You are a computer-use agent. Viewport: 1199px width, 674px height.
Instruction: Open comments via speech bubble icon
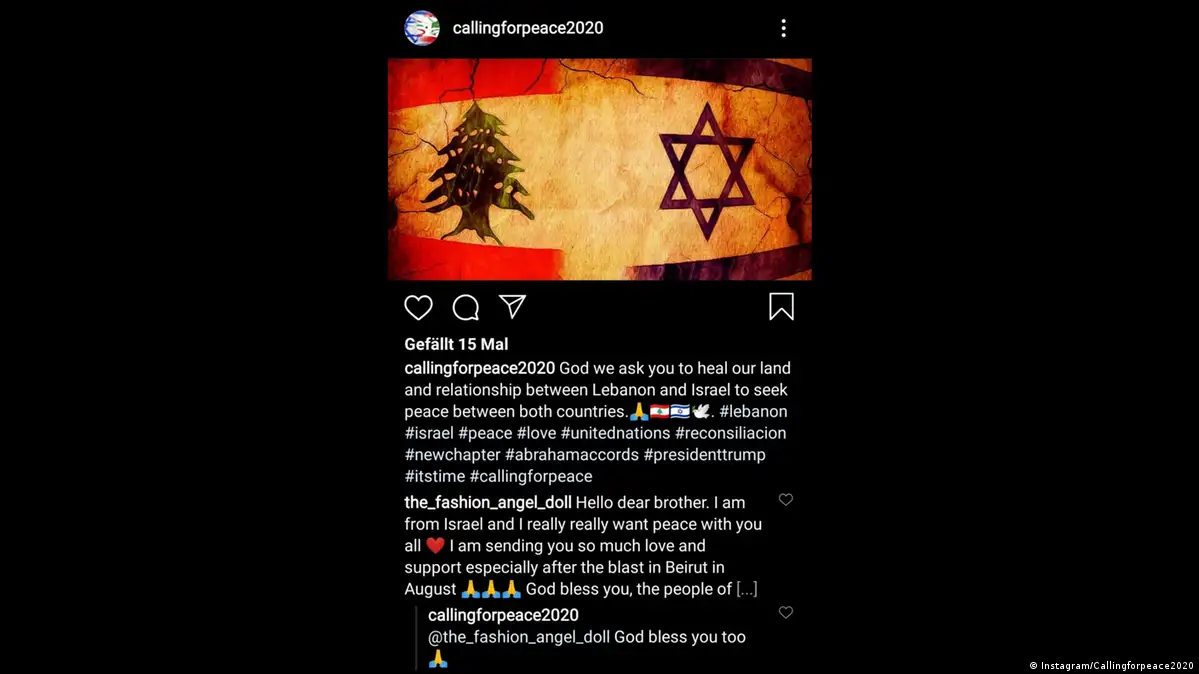(x=465, y=308)
